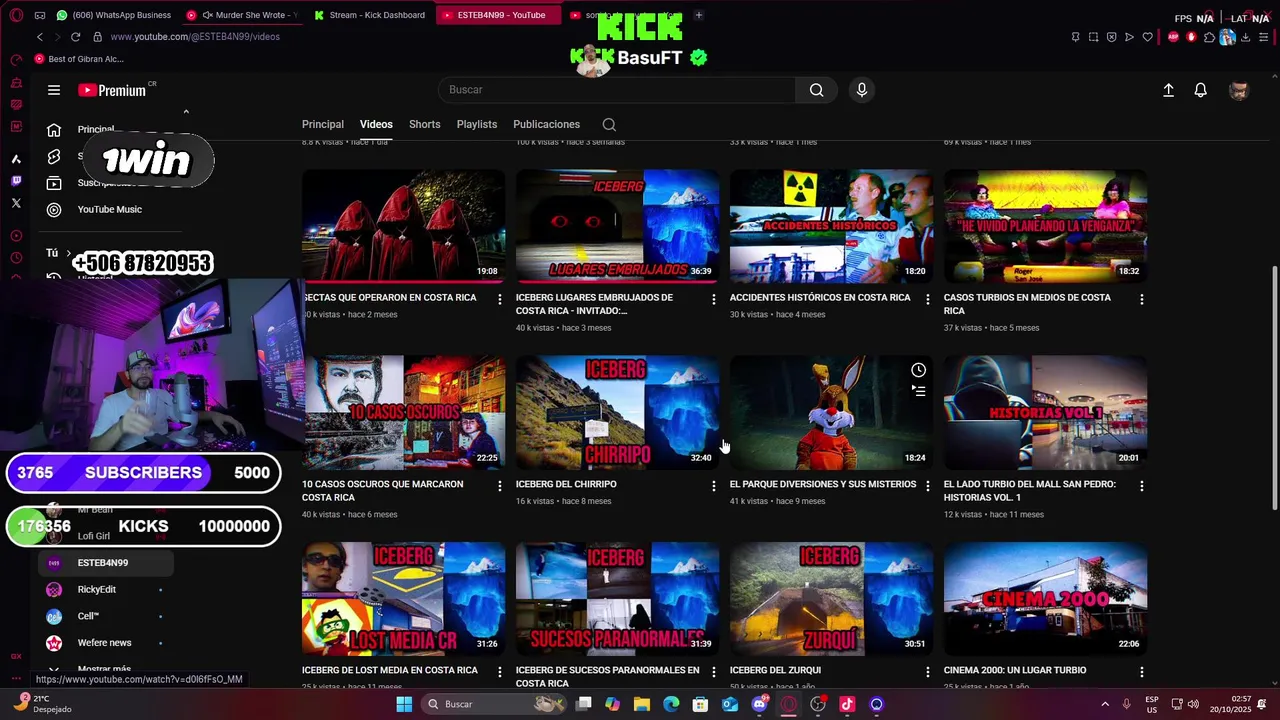Open Iceberg Lugares Embrujados thumbnail
Viewport: 1280px width, 720px height.
[x=617, y=226]
